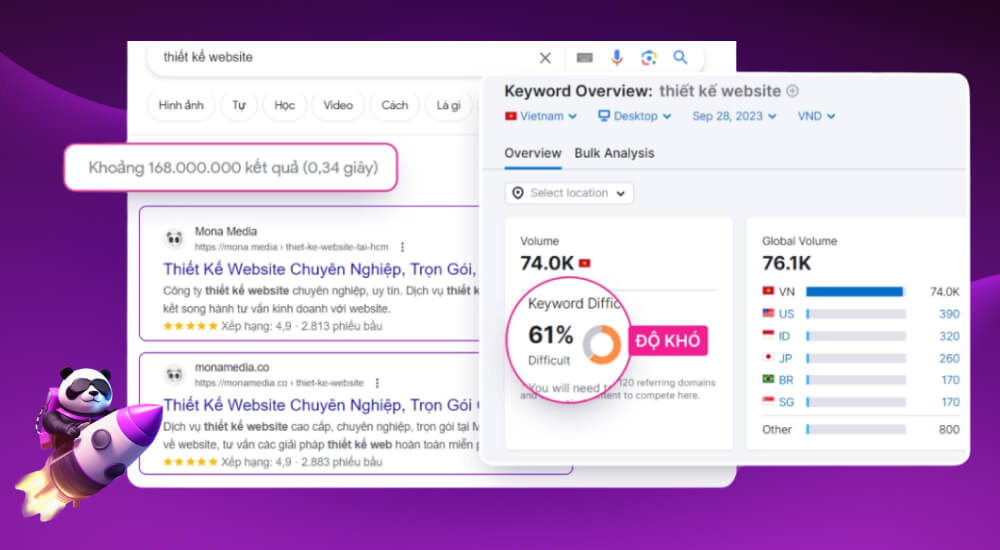Click the ID volume value 320
The width and height of the screenshot is (1000, 550).
pyautogui.click(x=949, y=336)
